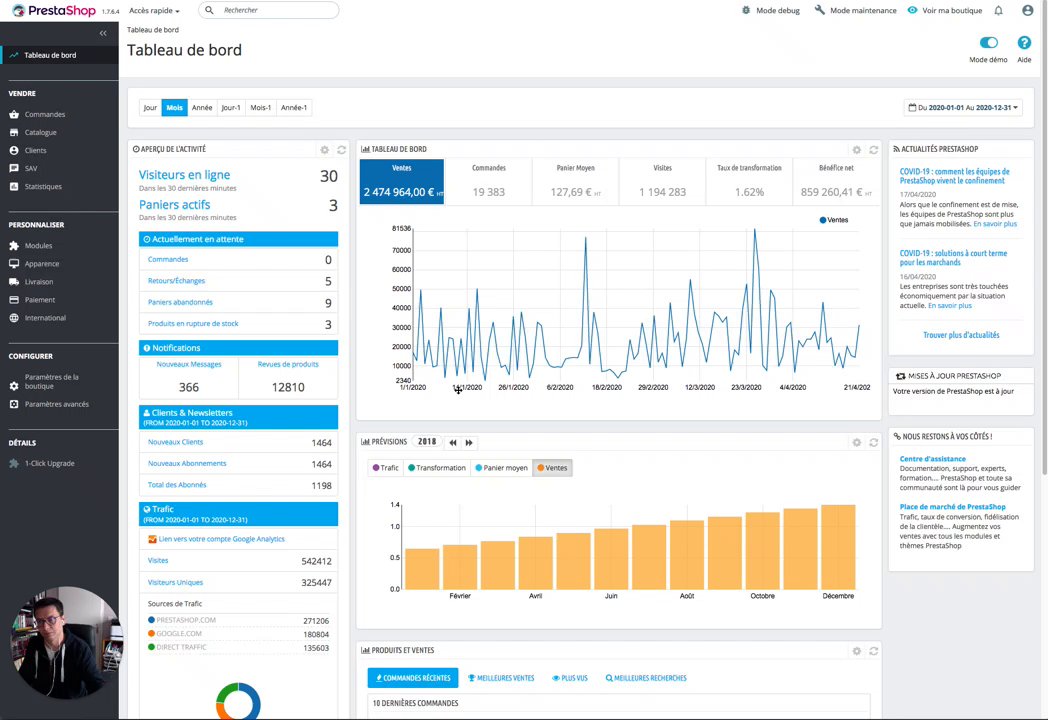This screenshot has height=720, width=1048.
Task: Open the notifications bell icon
Action: [x=998, y=11]
